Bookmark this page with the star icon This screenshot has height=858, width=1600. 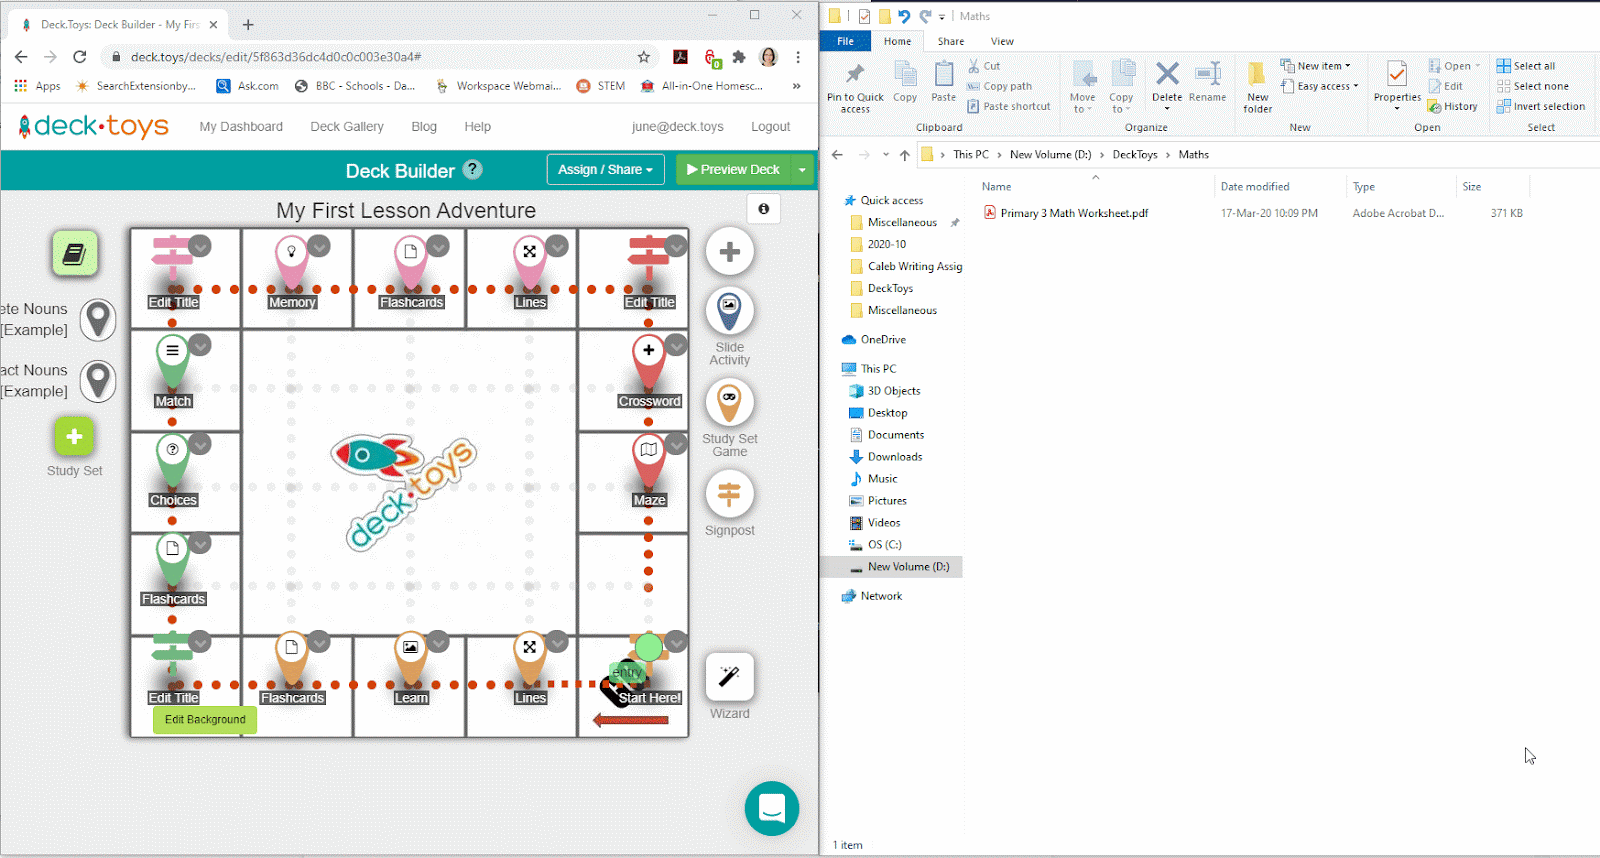tap(644, 57)
